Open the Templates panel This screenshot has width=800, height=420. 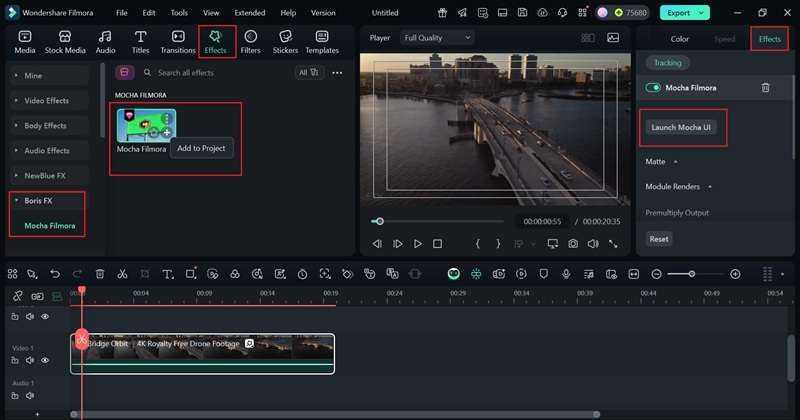tap(322, 42)
